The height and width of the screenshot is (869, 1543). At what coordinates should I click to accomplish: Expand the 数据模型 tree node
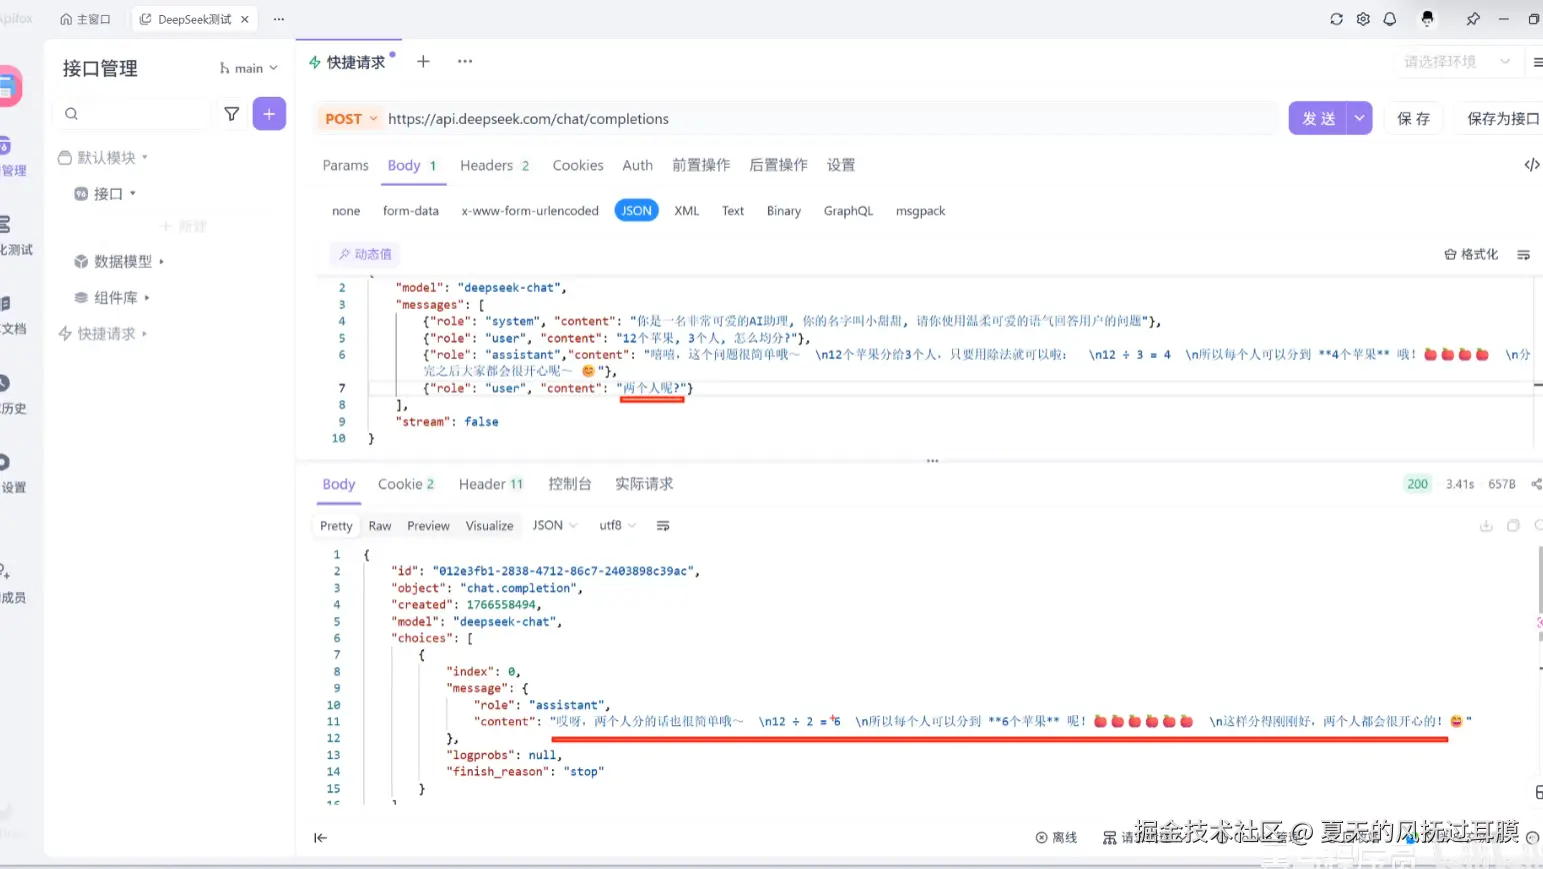click(119, 262)
